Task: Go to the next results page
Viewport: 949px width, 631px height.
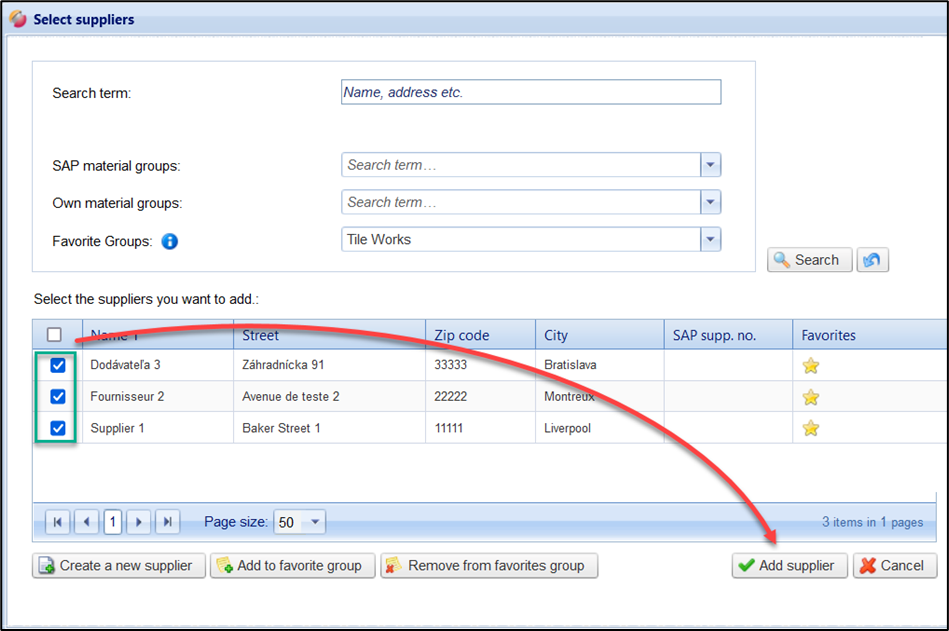Action: (x=140, y=522)
